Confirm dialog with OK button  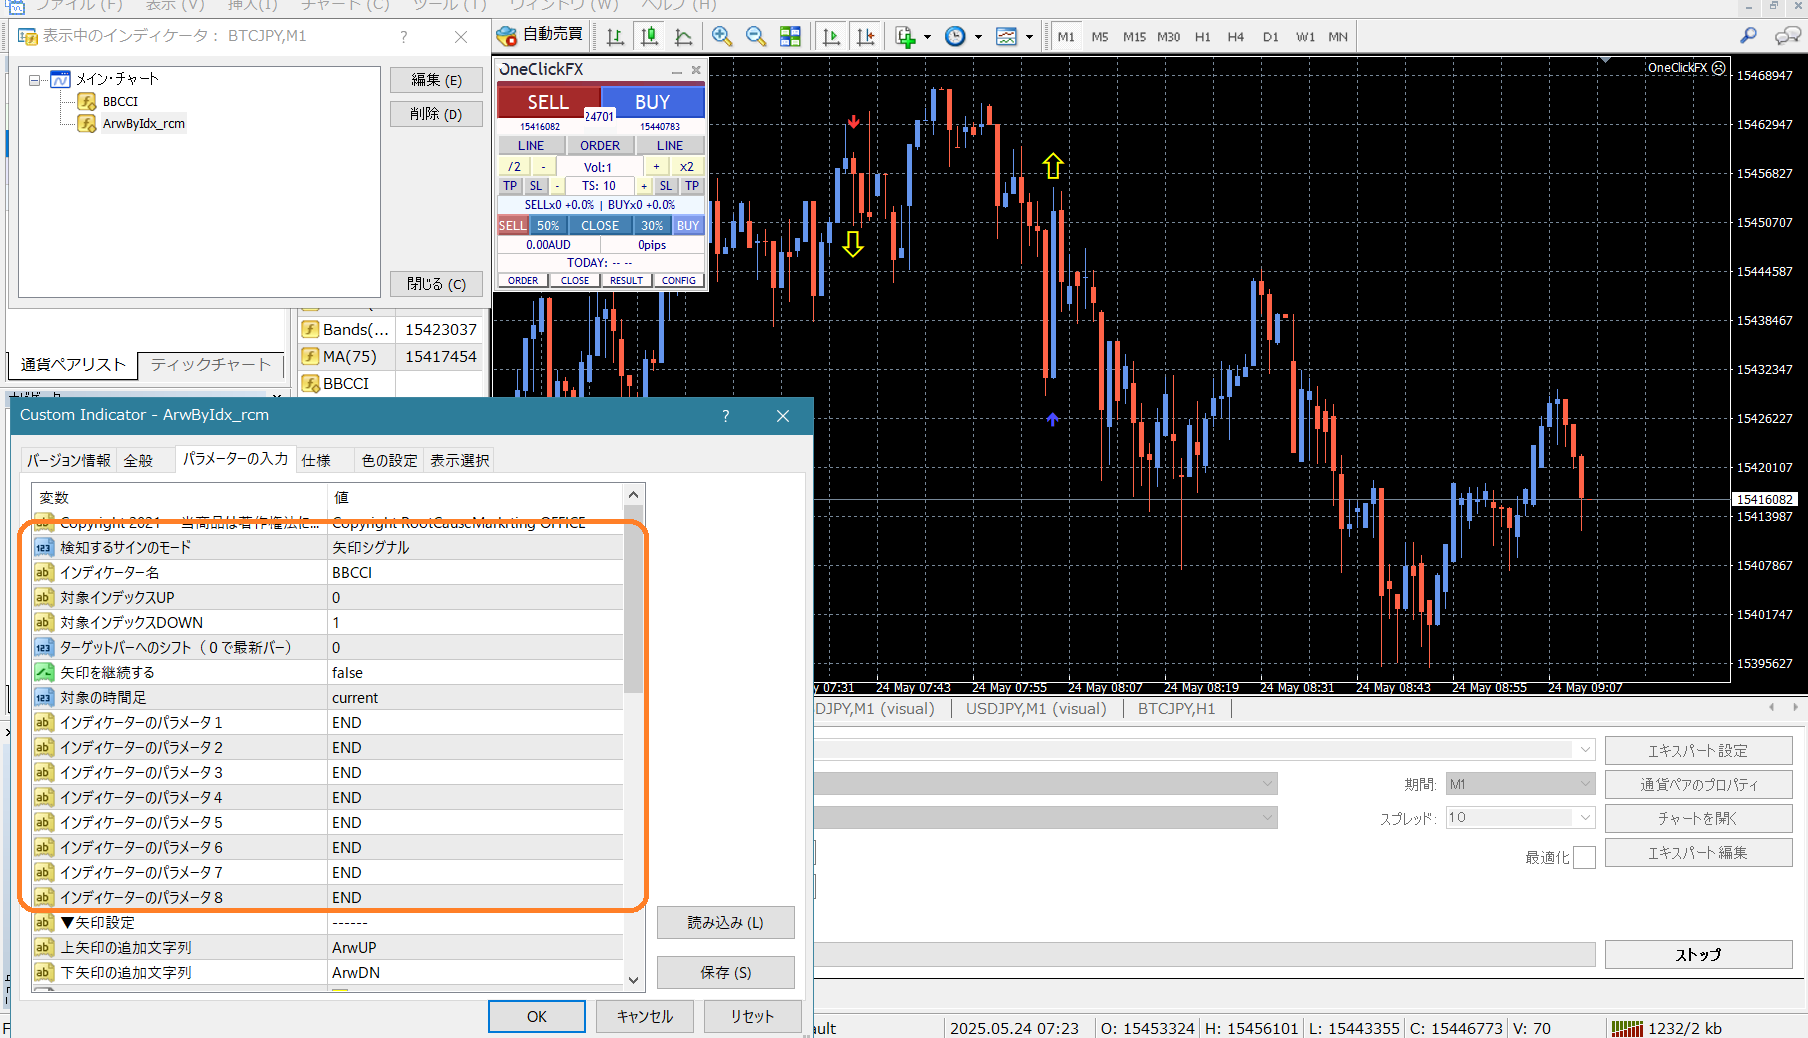[537, 1016]
